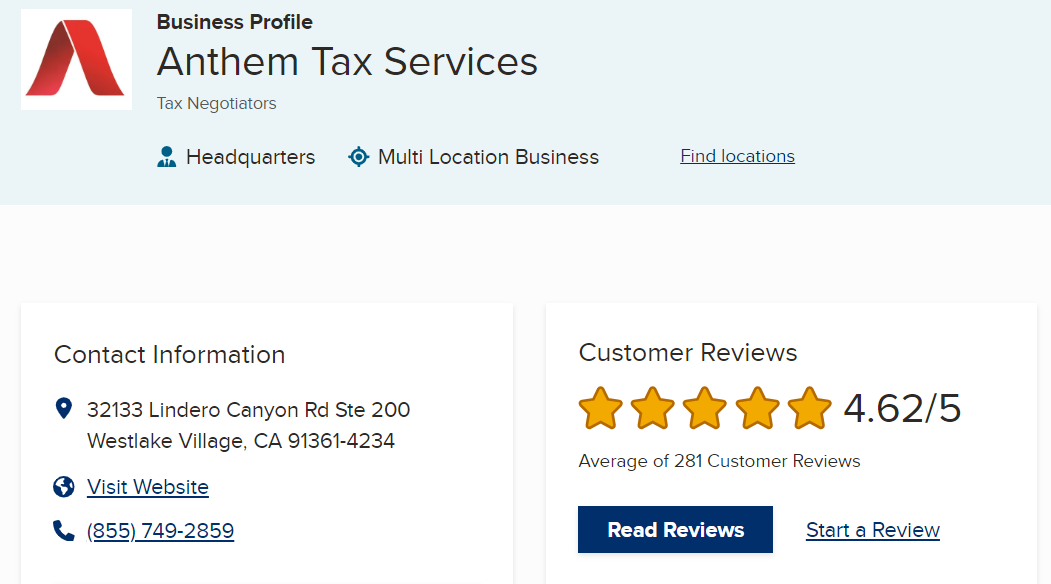
Task: Click the Tax Negotiators category label
Action: click(216, 103)
